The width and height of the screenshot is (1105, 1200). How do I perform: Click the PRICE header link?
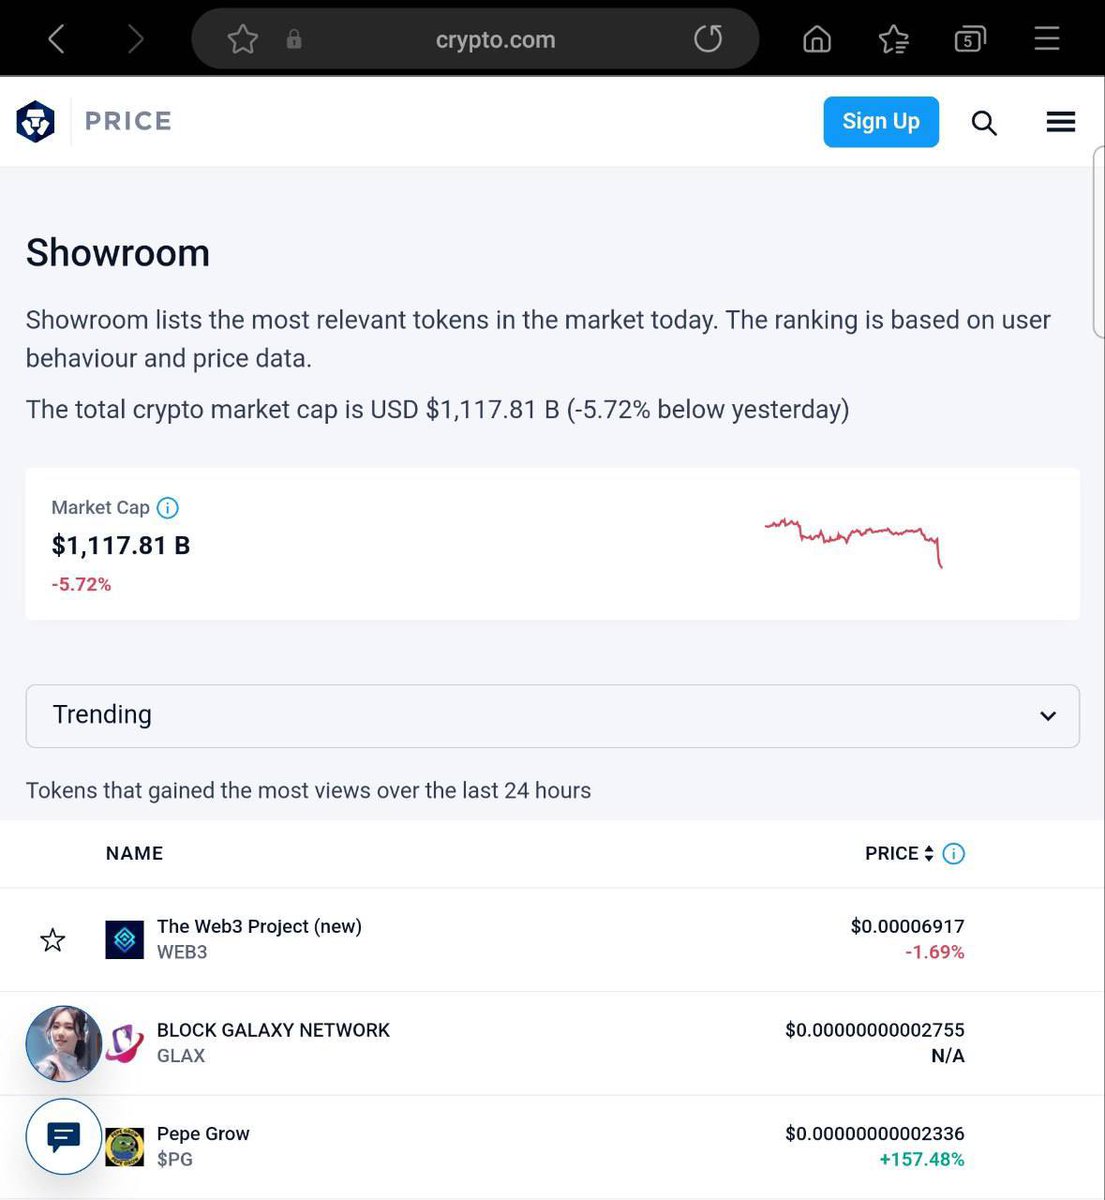(128, 121)
